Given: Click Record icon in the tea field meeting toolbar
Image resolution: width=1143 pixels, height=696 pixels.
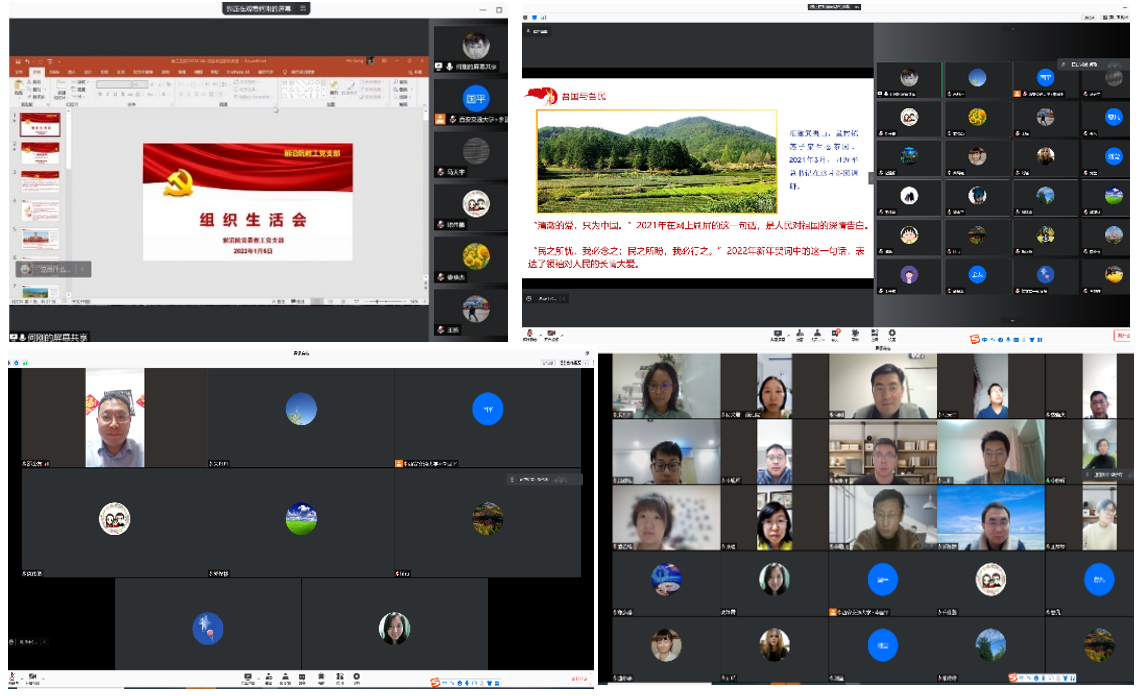Looking at the screenshot, I should 854,334.
